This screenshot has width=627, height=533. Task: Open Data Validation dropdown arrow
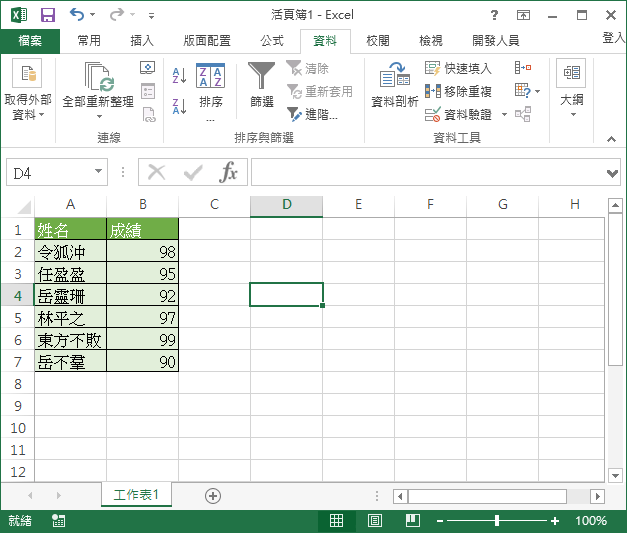click(x=504, y=115)
